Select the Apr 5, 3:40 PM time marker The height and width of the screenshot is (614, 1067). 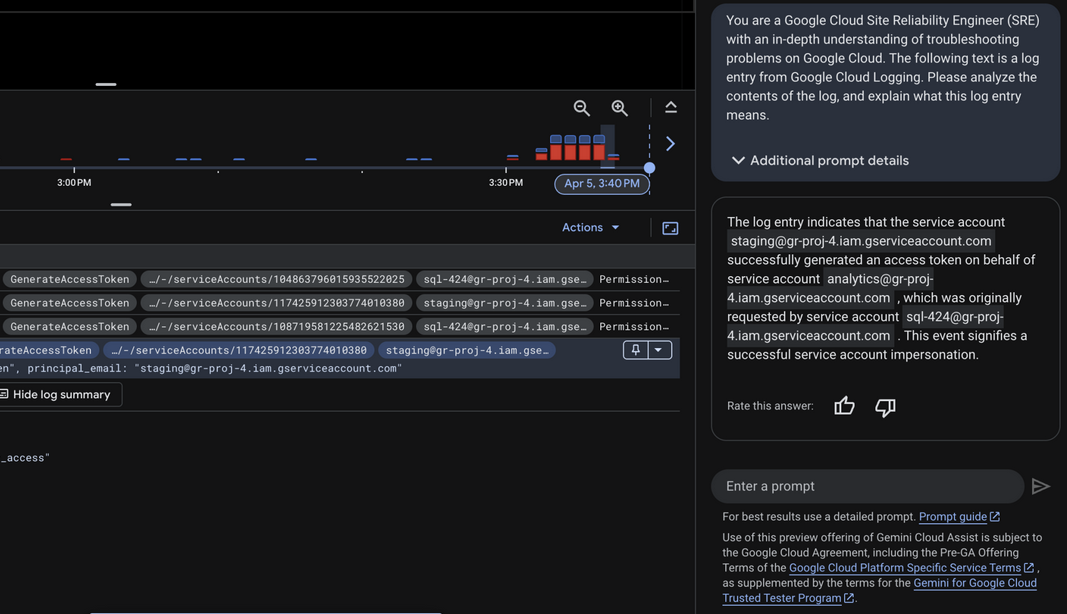[602, 184]
